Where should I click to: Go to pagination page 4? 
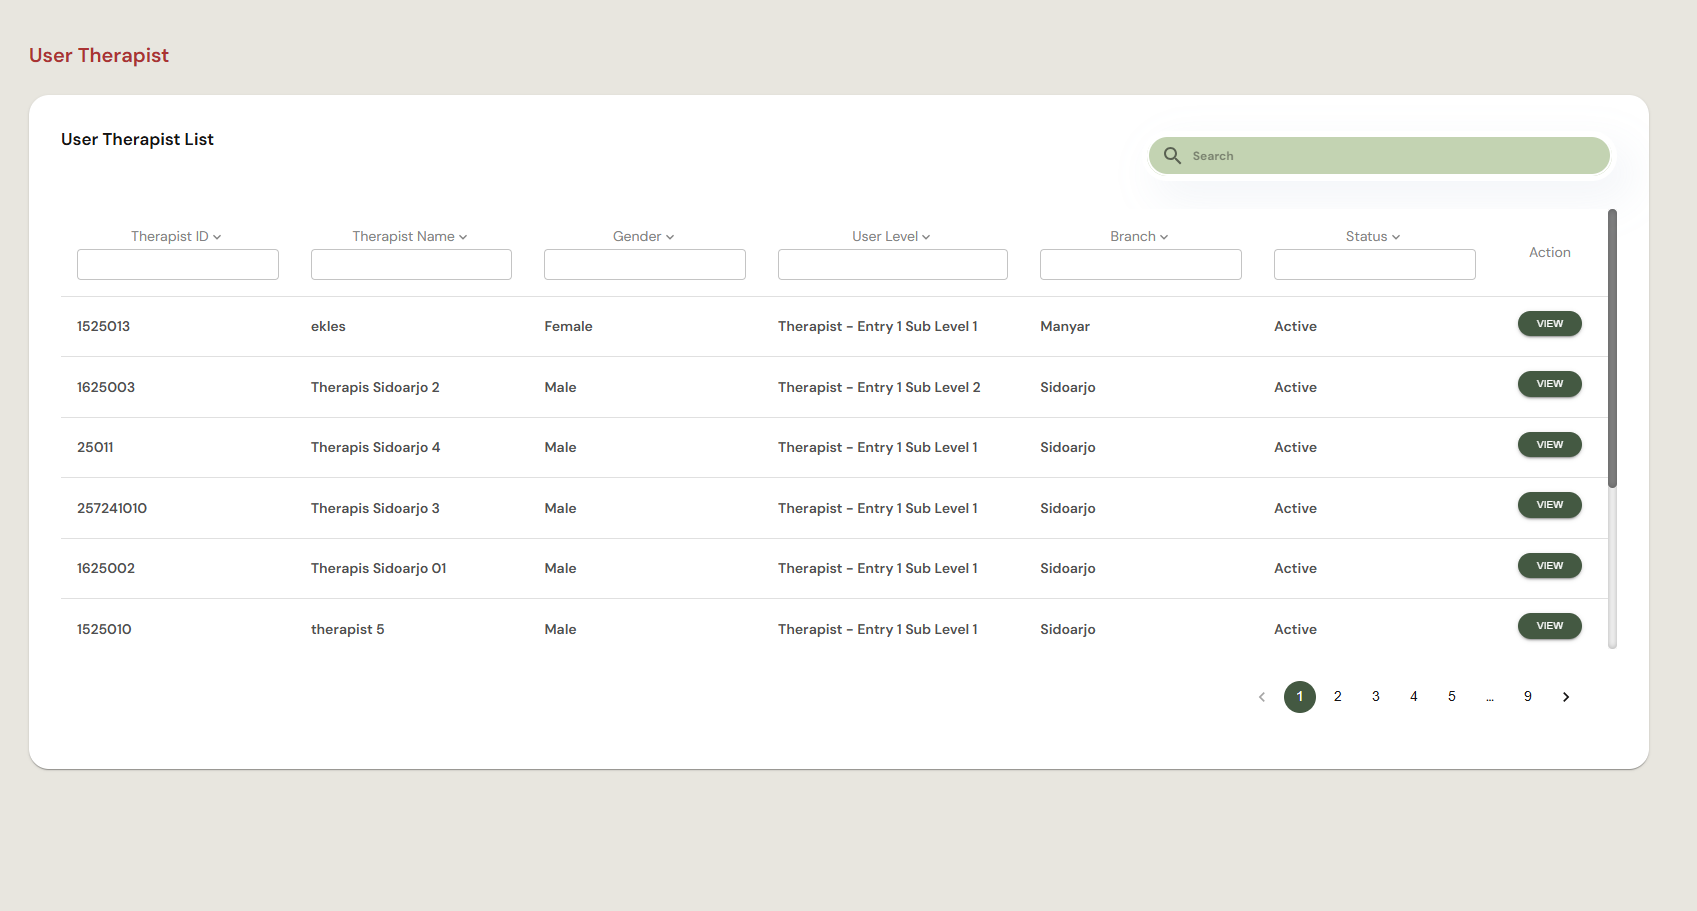tap(1414, 697)
